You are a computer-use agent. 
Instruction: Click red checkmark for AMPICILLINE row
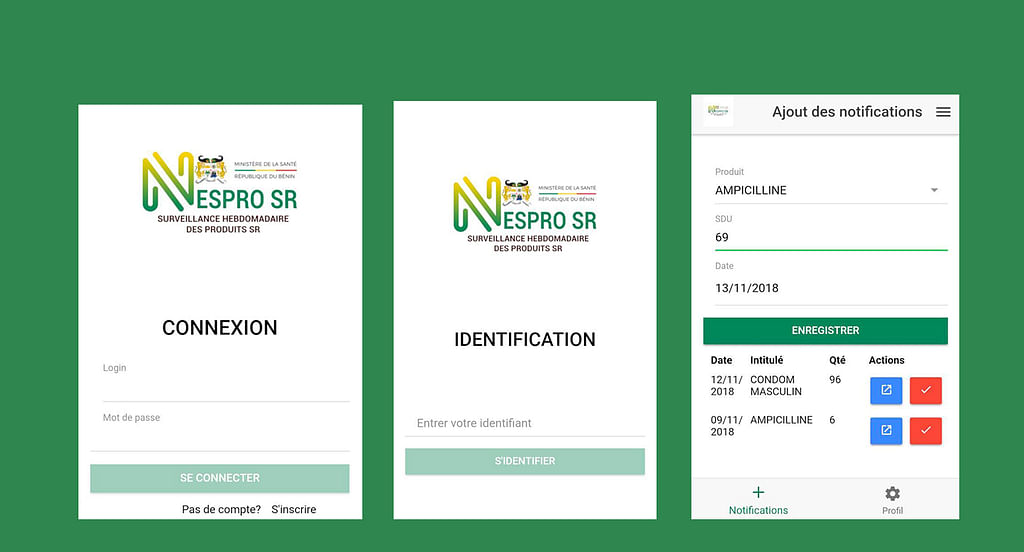pyautogui.click(x=926, y=431)
